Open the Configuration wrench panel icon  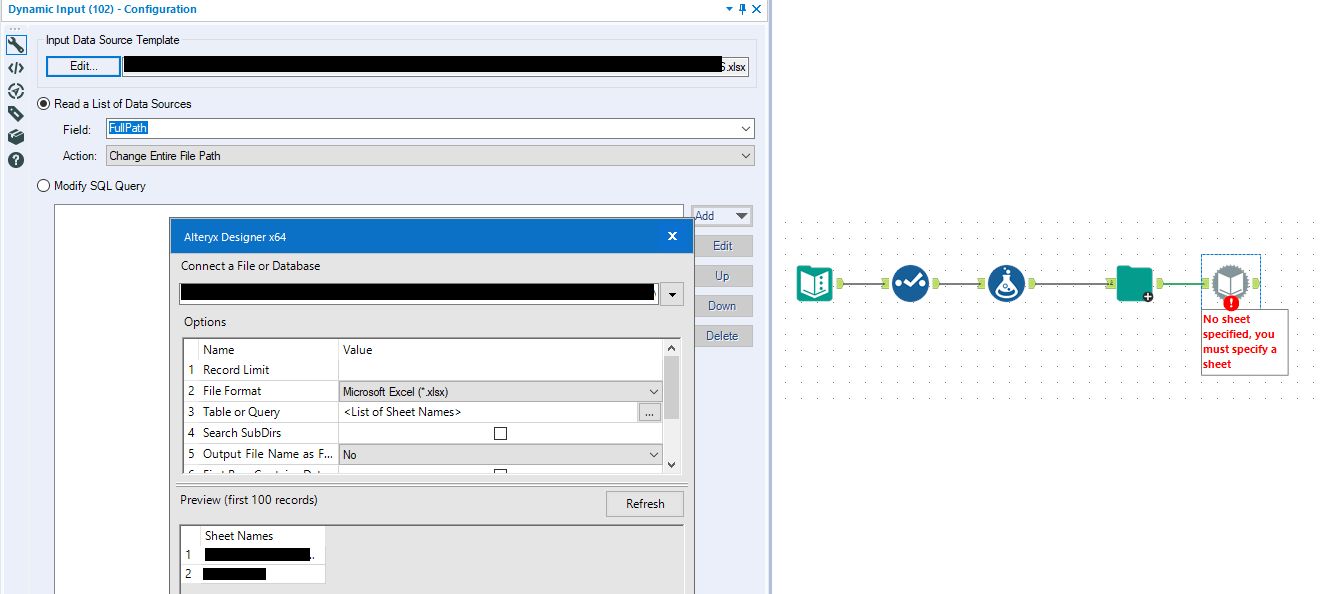pos(15,44)
